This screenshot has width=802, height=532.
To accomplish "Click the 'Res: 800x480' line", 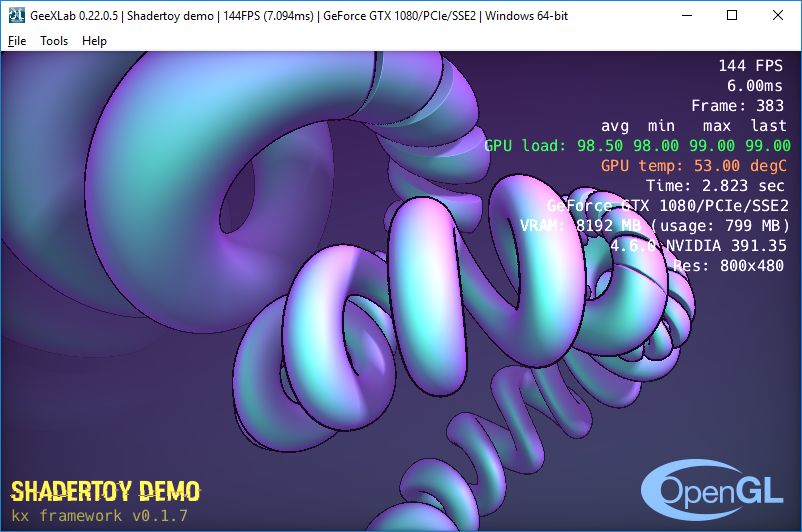I will [728, 265].
